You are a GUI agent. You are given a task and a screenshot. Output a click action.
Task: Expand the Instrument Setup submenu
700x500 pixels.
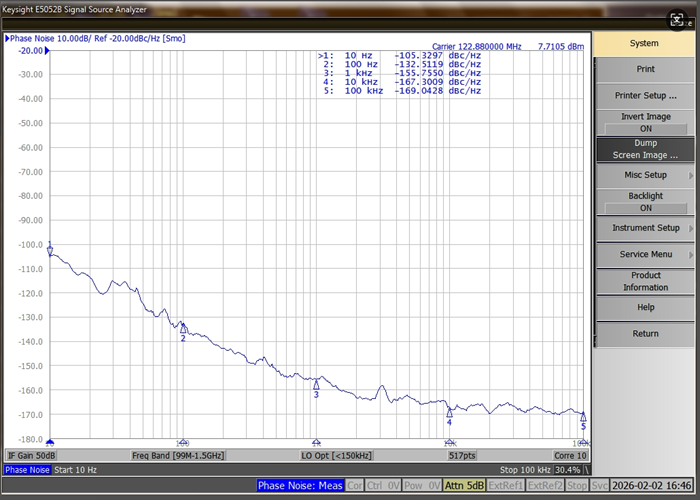(645, 228)
